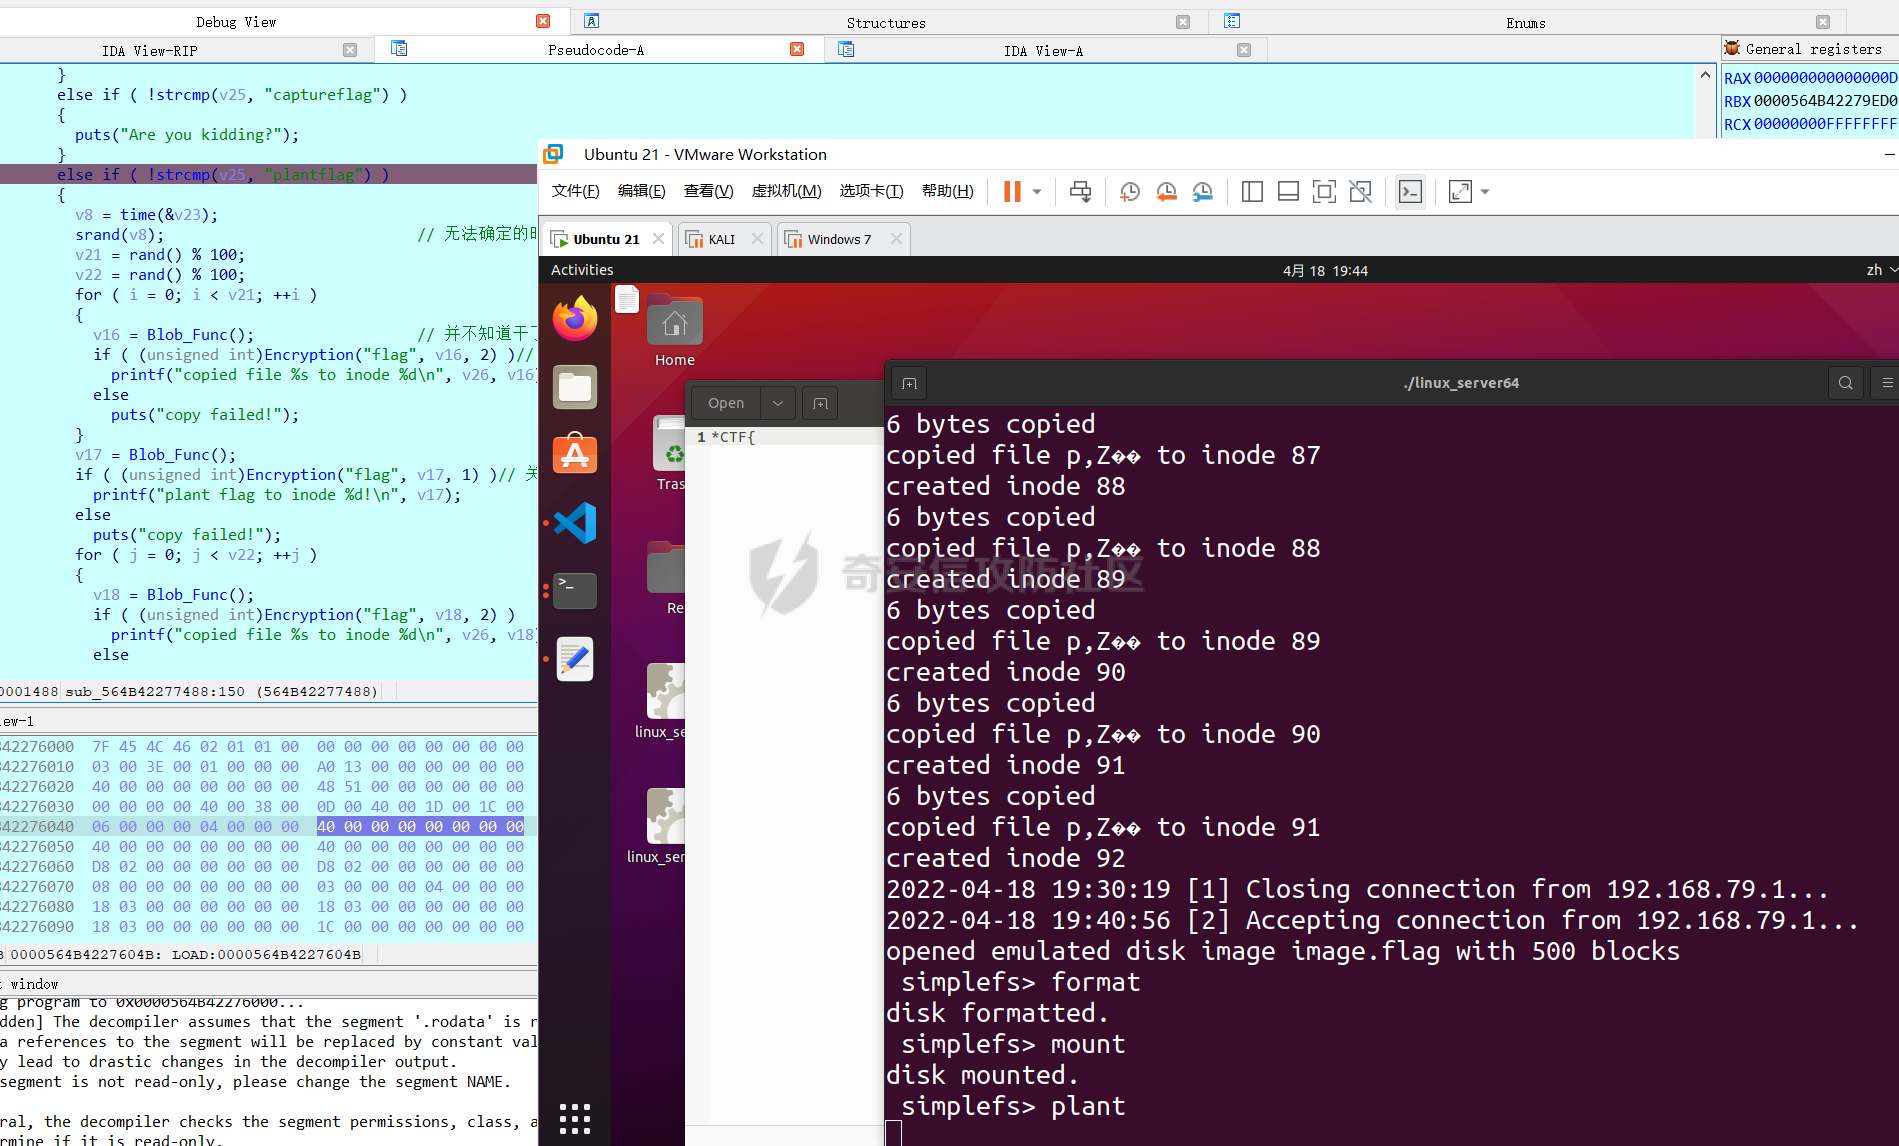
Task: Expand the stretch guest dropdown arrow
Action: pos(1485,192)
